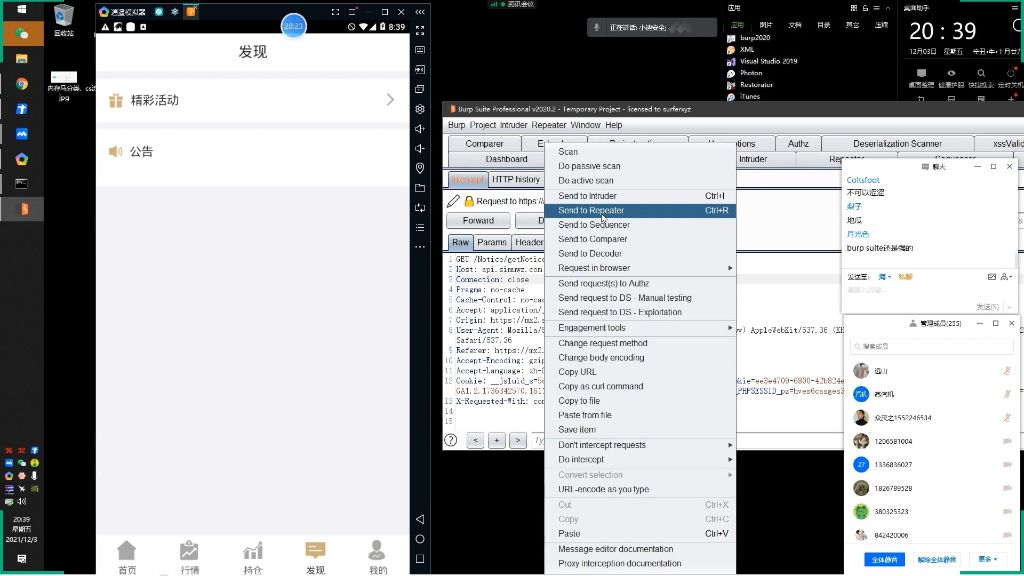This screenshot has width=1024, height=576.
Task: Open WeChat icon on the left taskbar
Action: click(x=22, y=33)
